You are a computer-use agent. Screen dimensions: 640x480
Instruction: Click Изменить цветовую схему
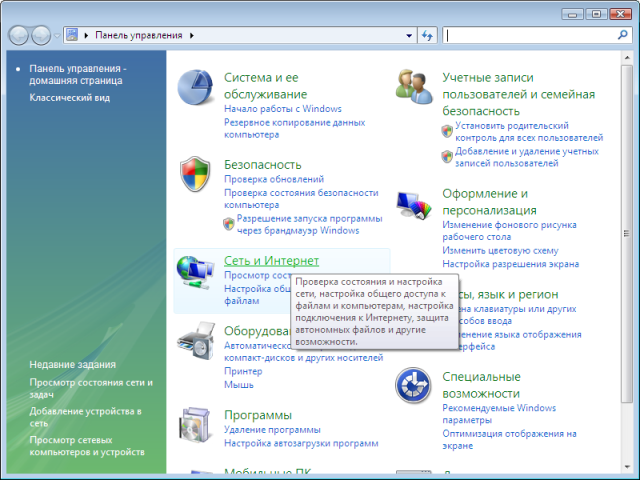click(x=500, y=251)
